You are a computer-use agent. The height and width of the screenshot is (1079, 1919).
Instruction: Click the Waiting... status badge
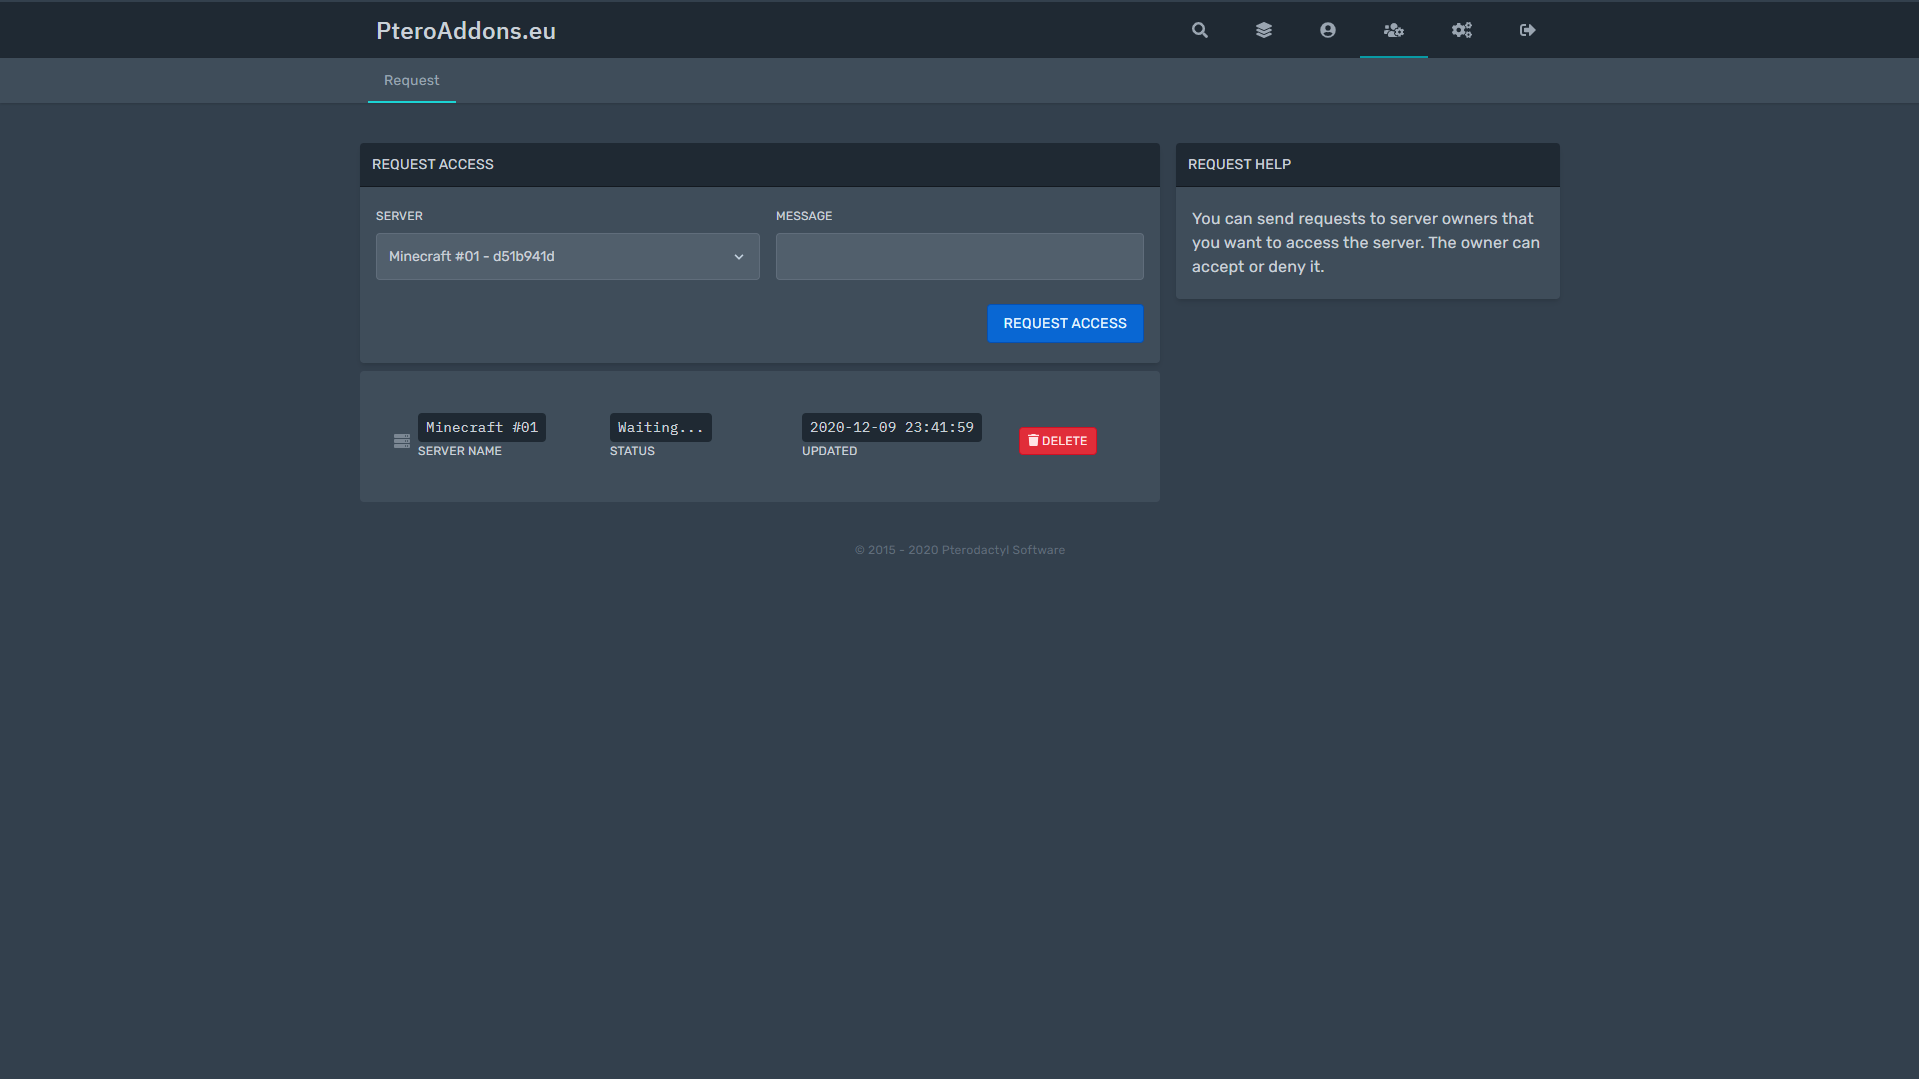tap(660, 427)
